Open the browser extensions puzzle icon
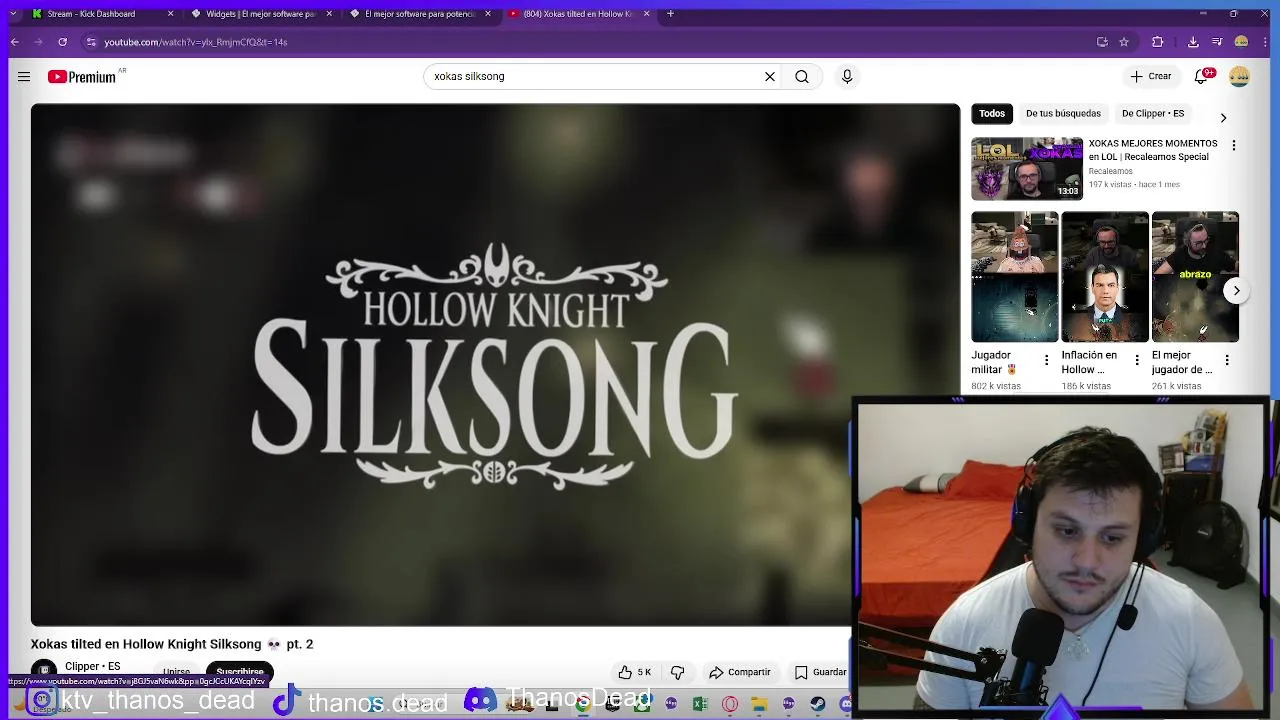 click(1158, 42)
